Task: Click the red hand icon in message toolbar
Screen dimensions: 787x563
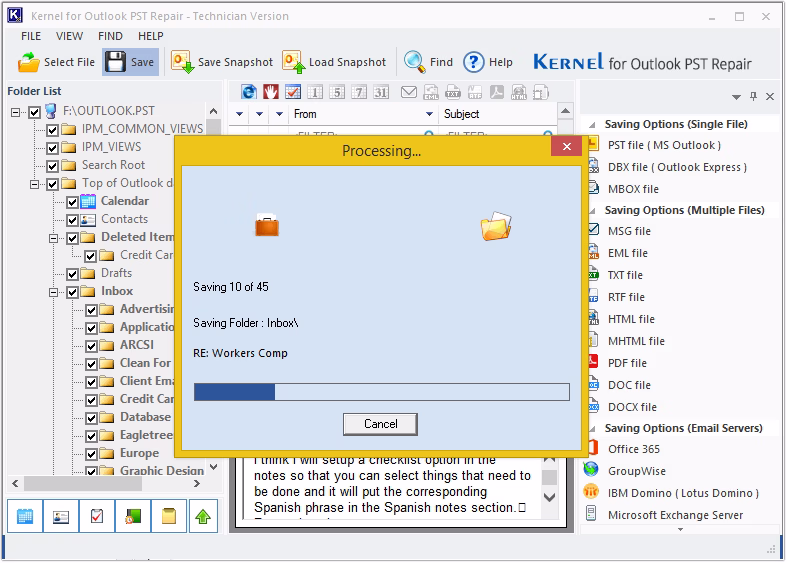Action: (x=271, y=92)
